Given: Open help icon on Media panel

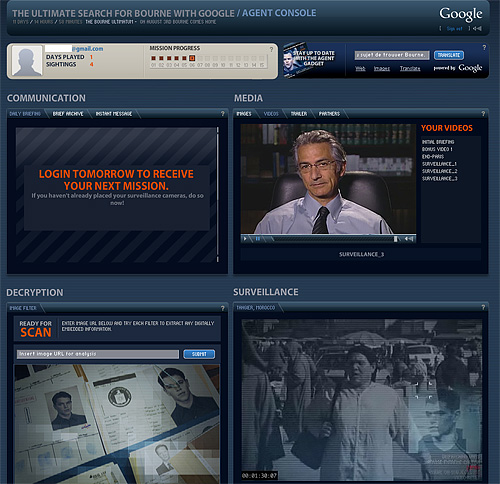Looking at the screenshot, I should [x=483, y=114].
